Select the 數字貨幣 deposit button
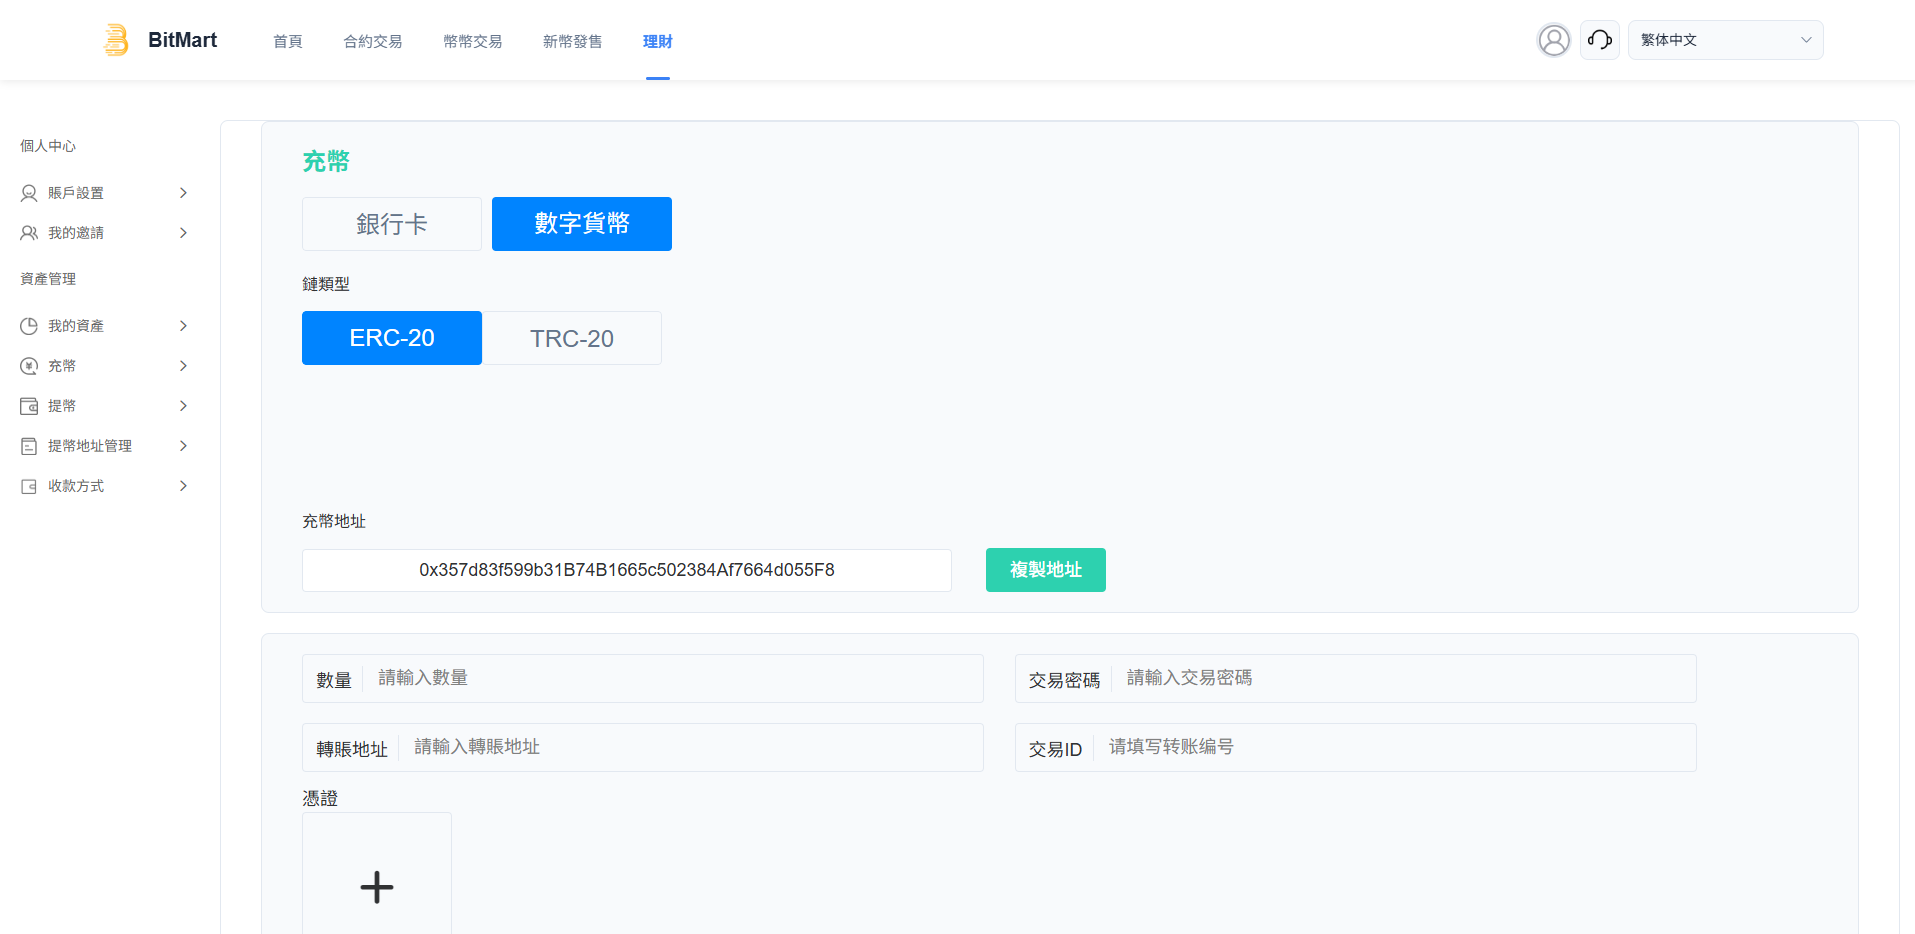The height and width of the screenshot is (934, 1915). click(x=582, y=224)
